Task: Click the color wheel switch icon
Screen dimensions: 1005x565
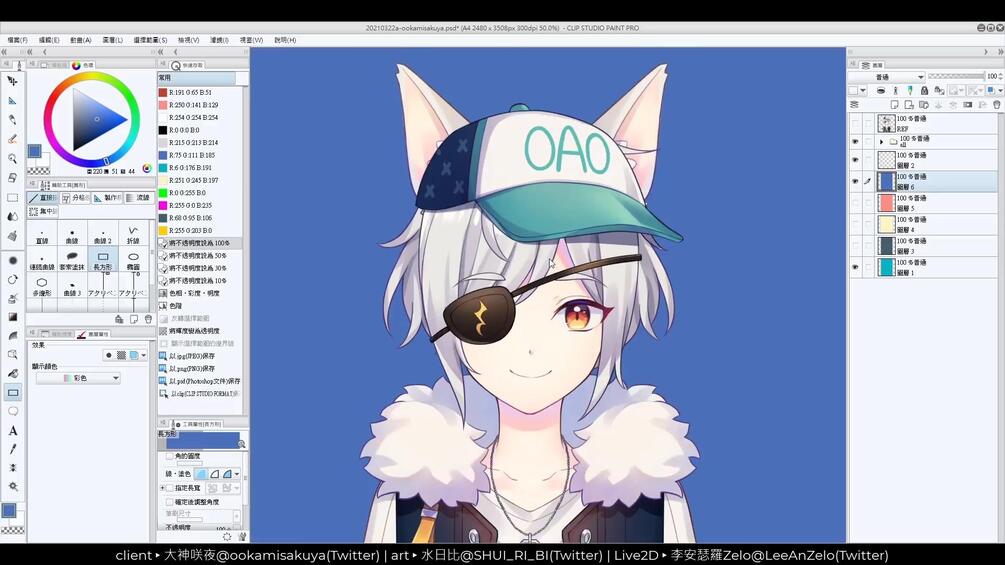Action: point(147,168)
